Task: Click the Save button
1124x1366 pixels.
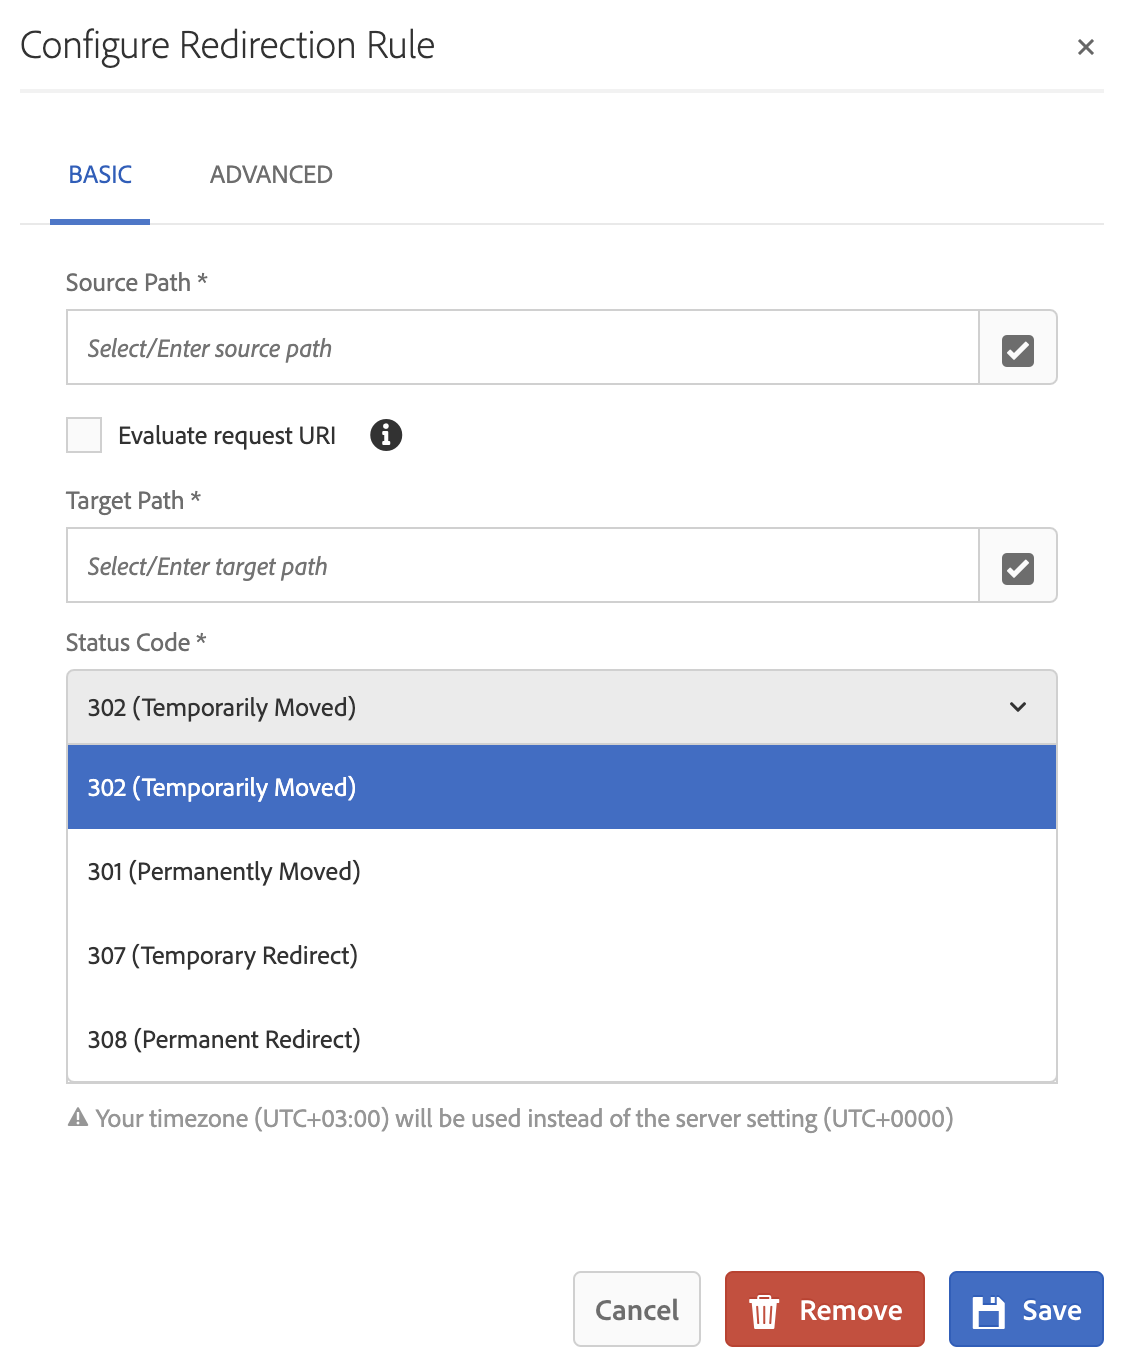Action: pyautogui.click(x=1026, y=1309)
